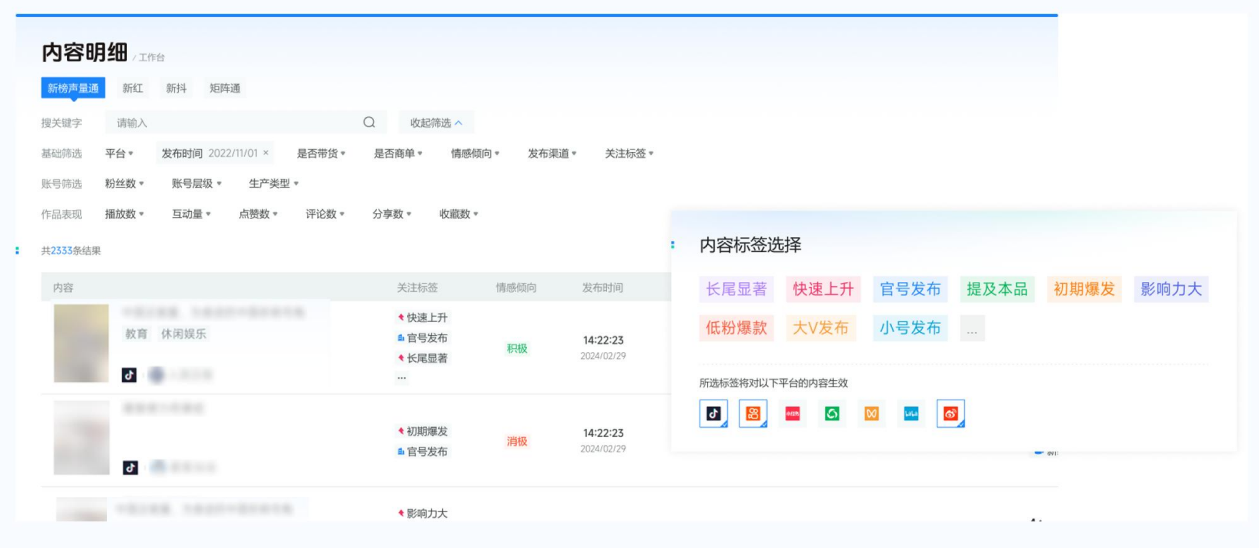Open the 是否带货 dropdown
1259x548 pixels.
coord(320,153)
